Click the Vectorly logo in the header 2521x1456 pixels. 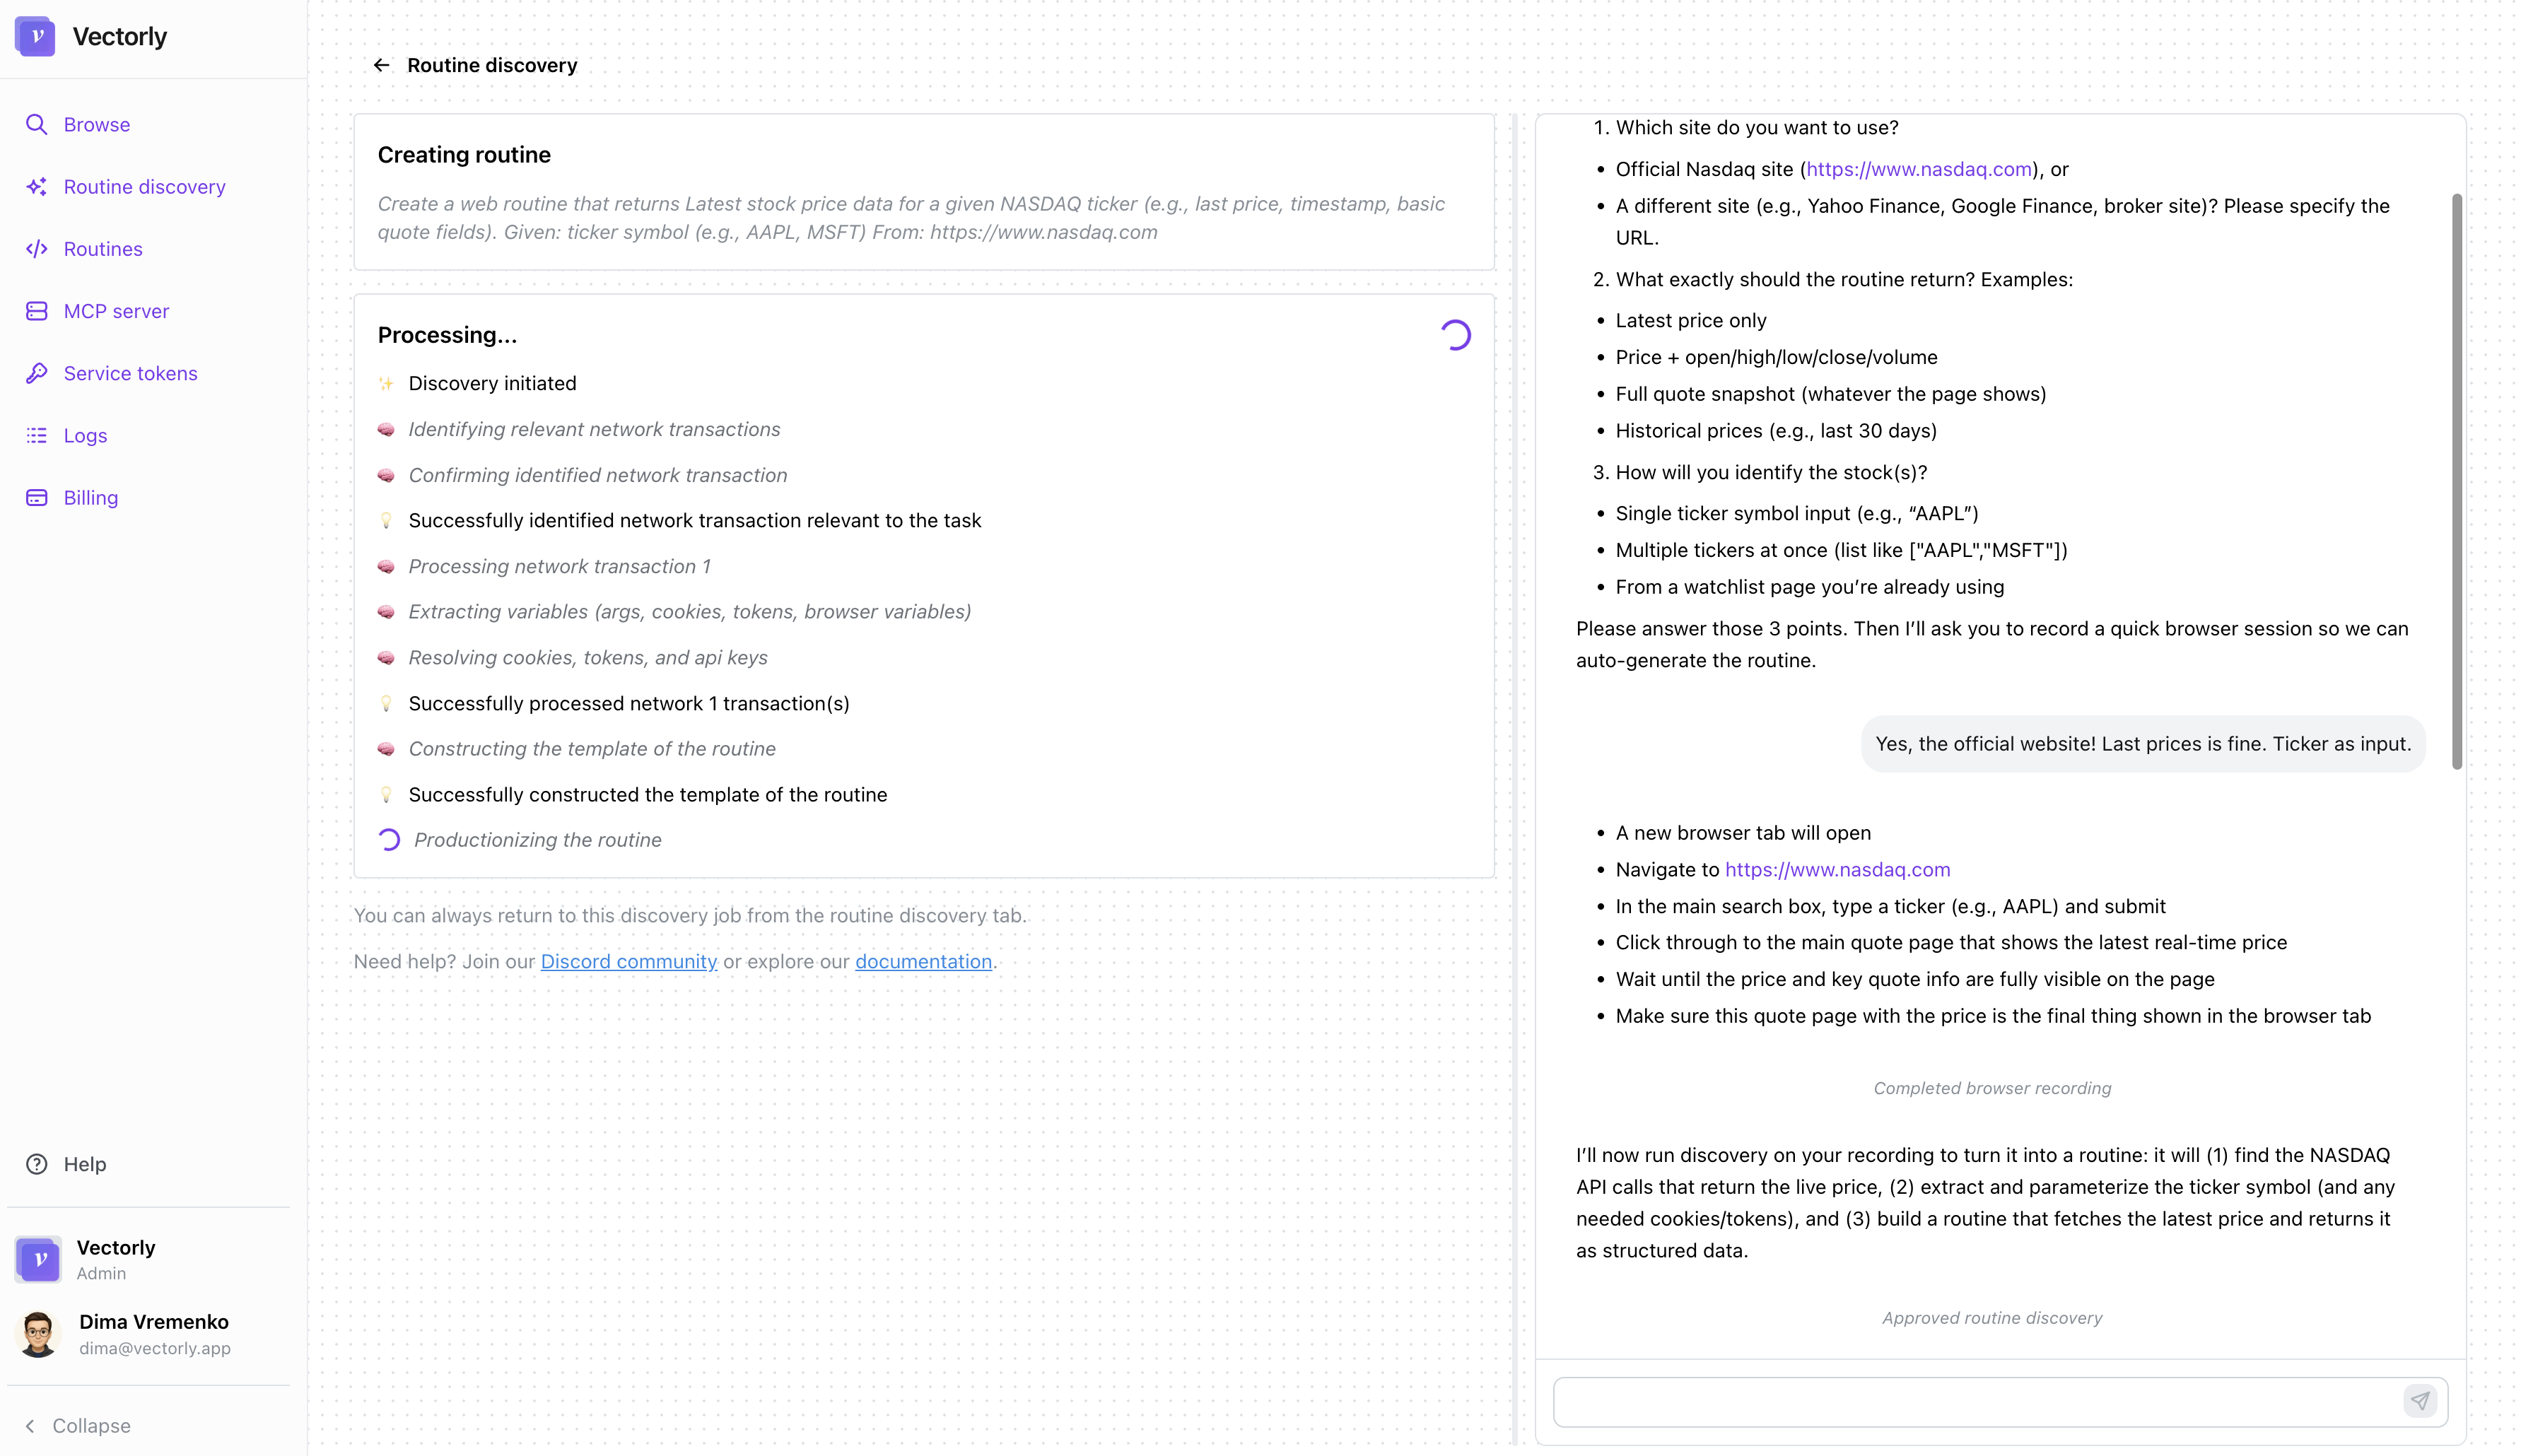click(37, 36)
